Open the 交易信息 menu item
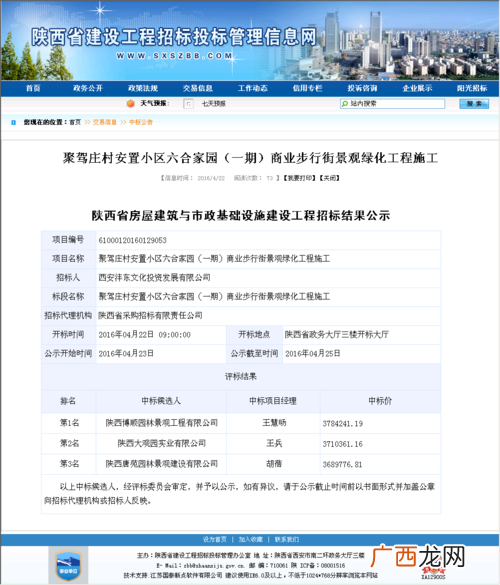Image resolution: width=500 pixels, height=585 pixels. 198,88
